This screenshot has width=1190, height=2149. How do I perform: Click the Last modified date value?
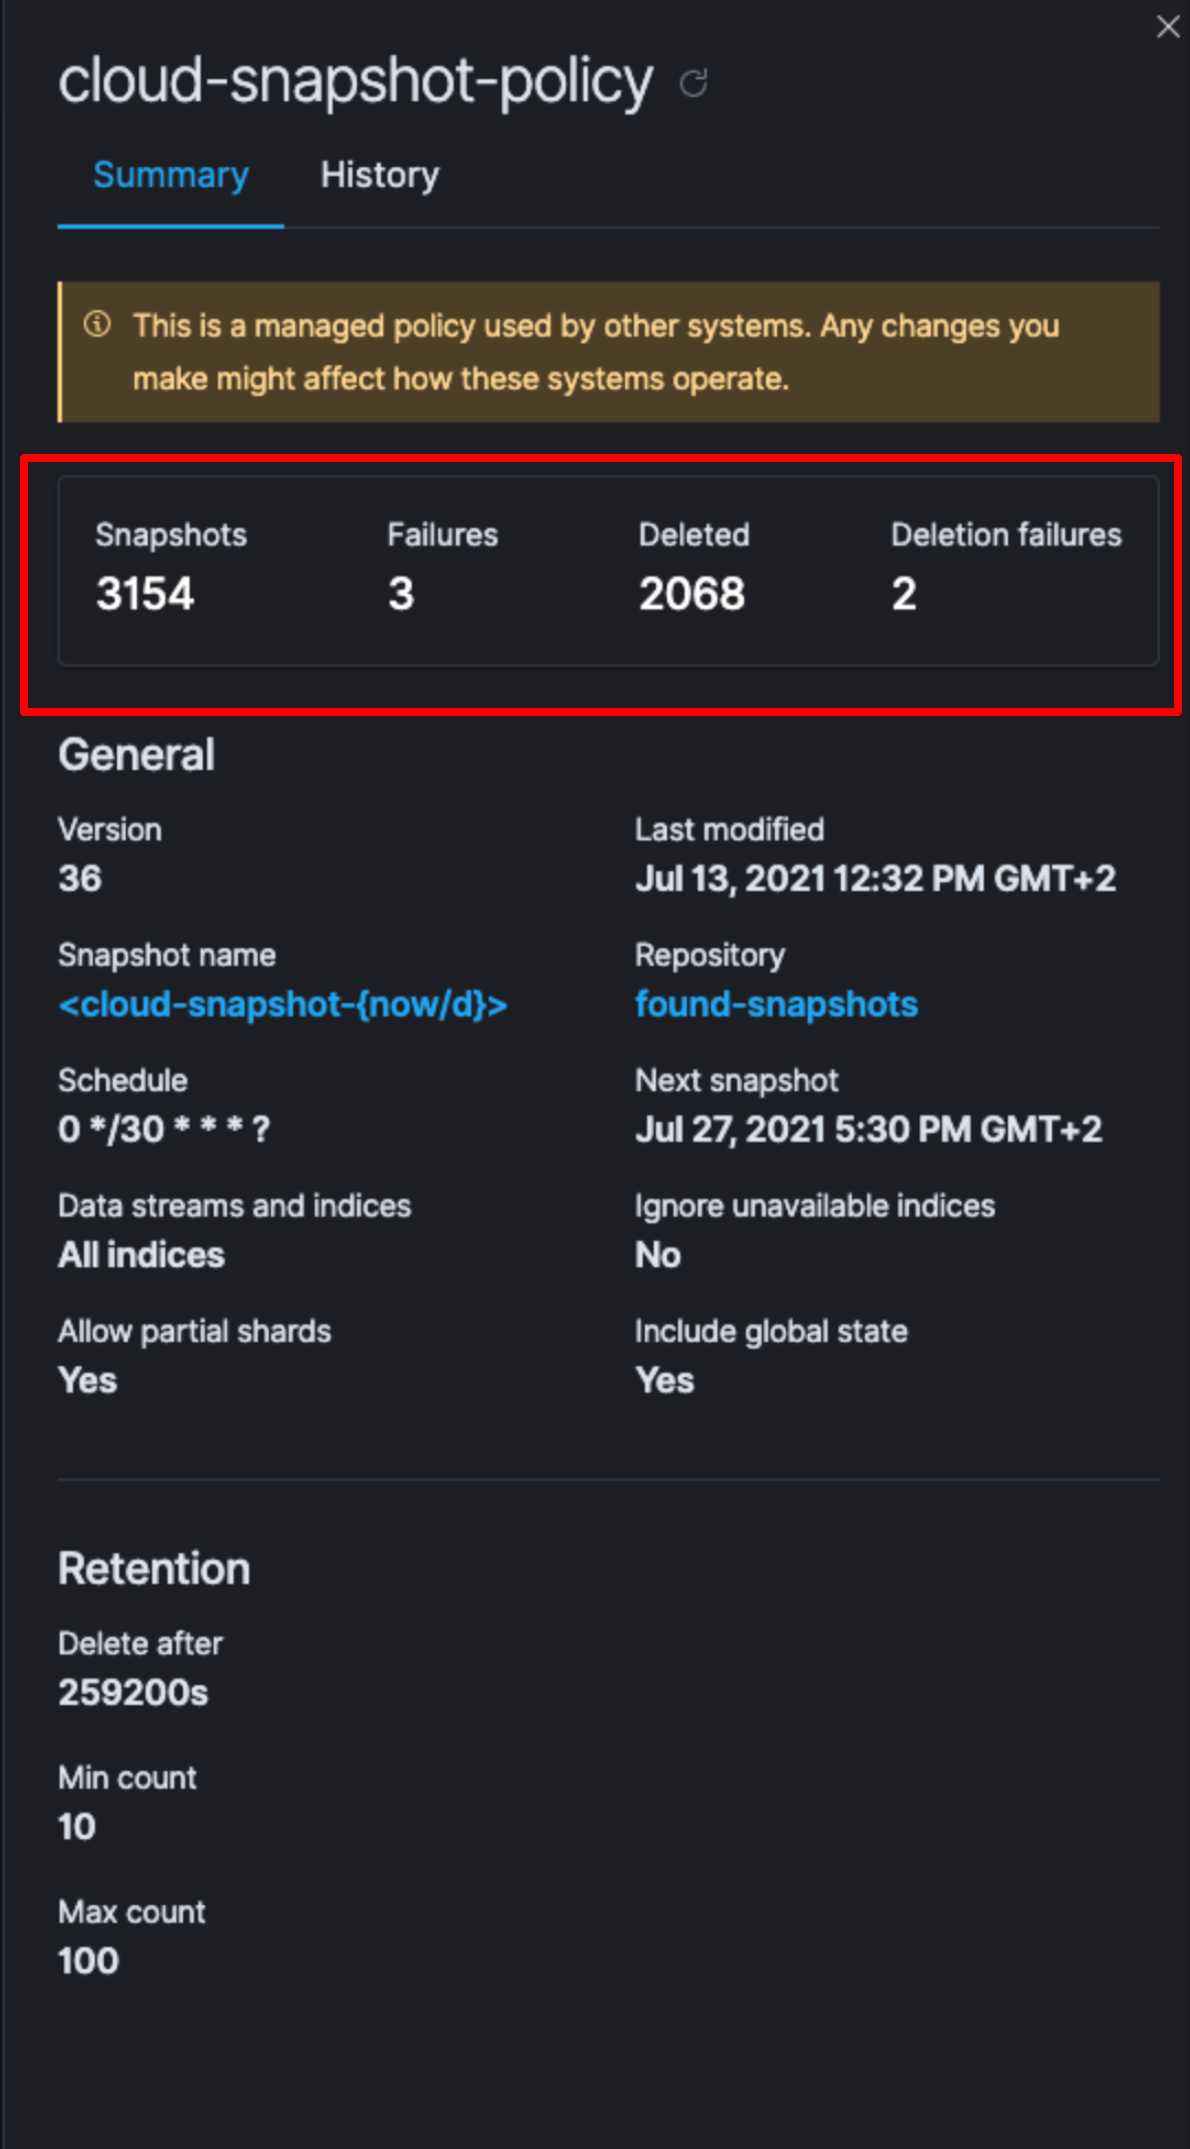(x=876, y=878)
